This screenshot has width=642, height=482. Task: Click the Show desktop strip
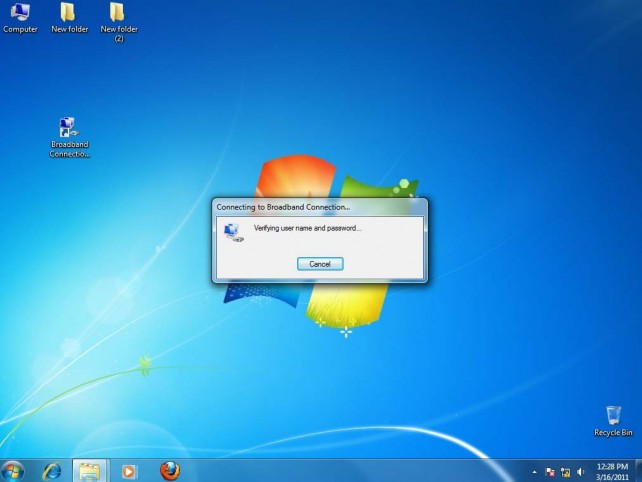point(638,471)
